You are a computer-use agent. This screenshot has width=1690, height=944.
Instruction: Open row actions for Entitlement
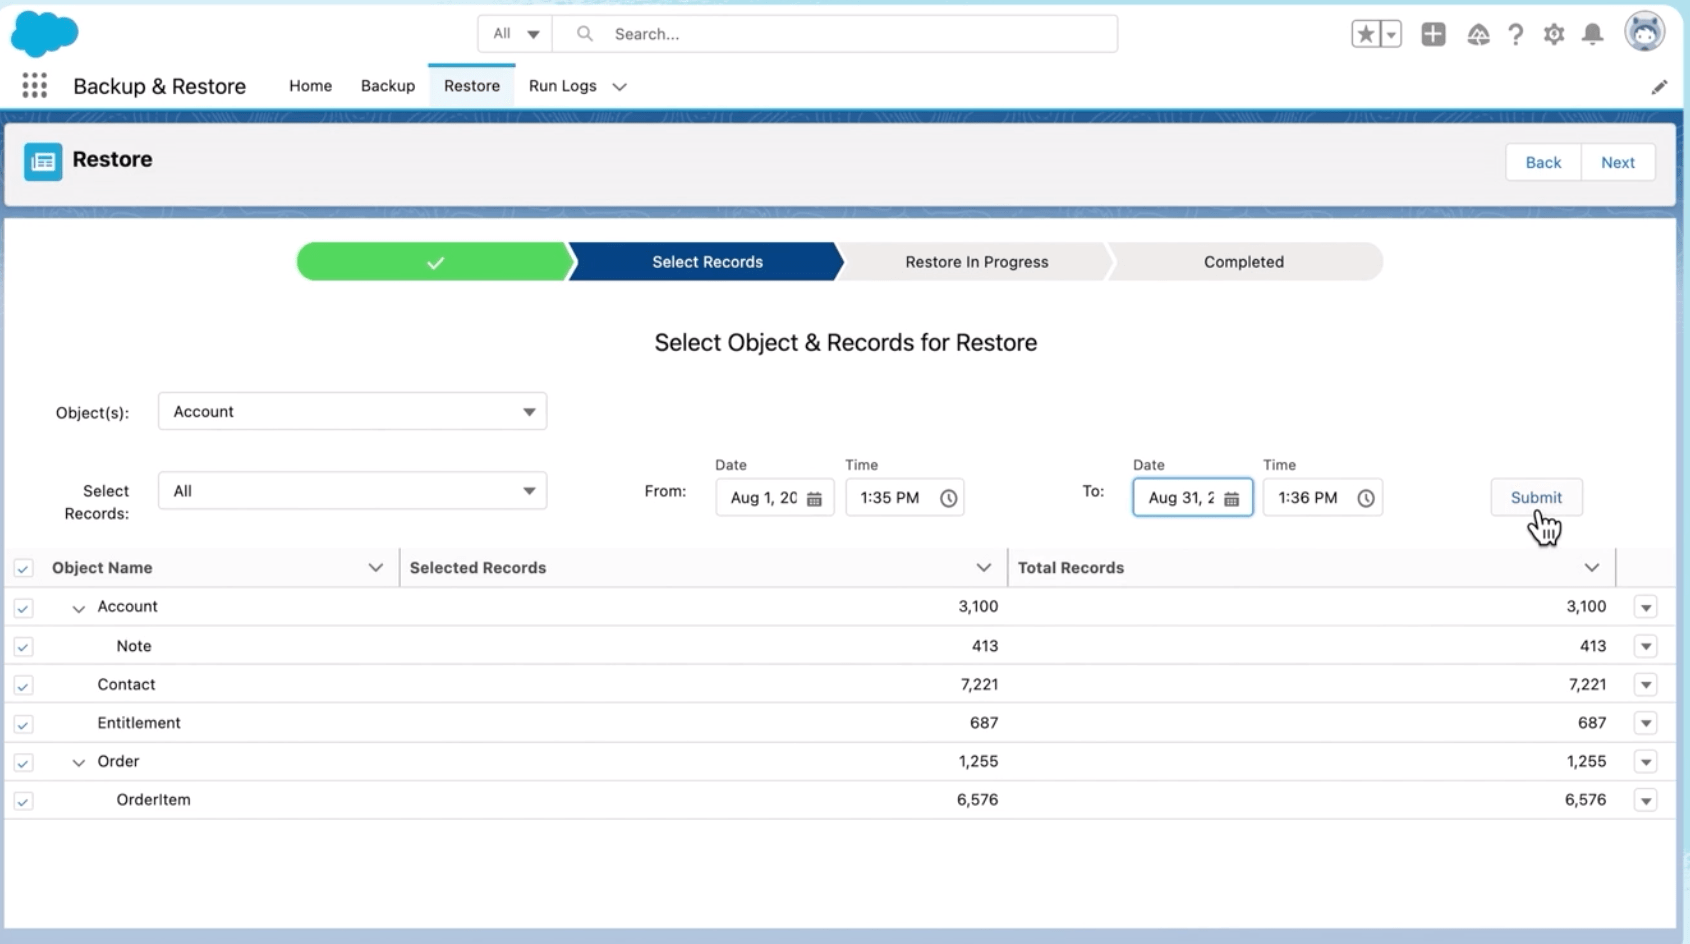click(x=1646, y=723)
